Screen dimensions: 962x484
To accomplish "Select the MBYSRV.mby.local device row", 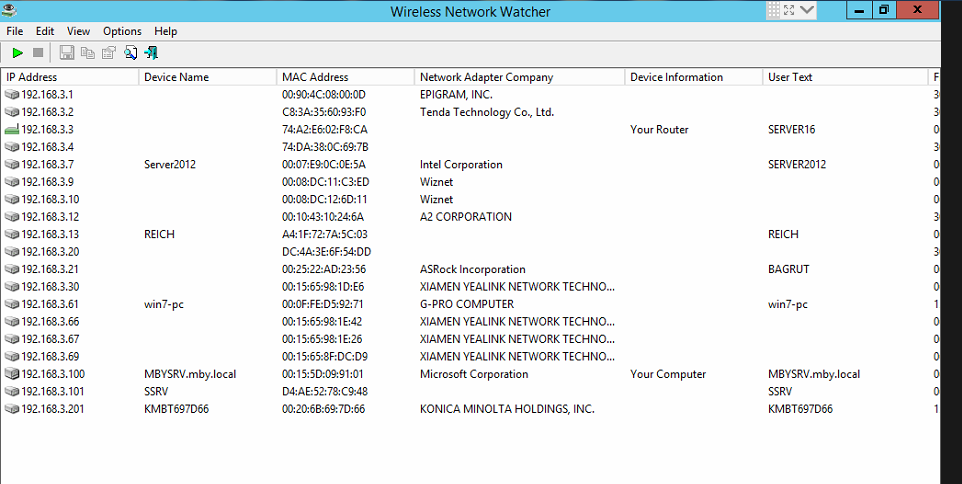I will coord(189,374).
